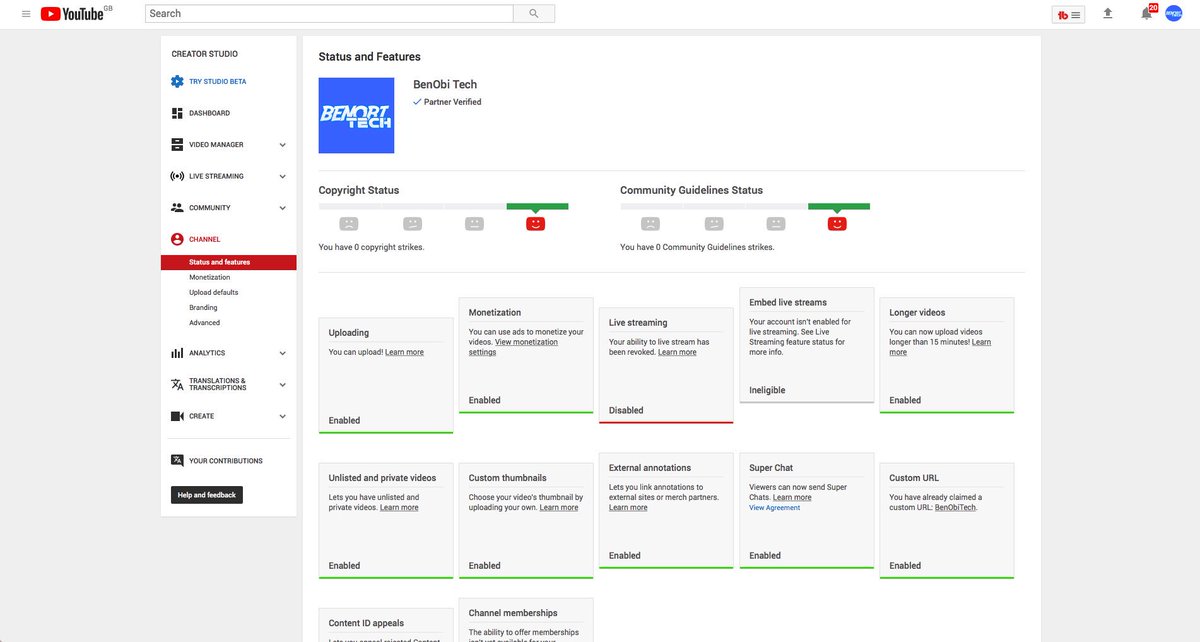Click the Content ID appeals card title
This screenshot has width=1200, height=642.
(367, 623)
